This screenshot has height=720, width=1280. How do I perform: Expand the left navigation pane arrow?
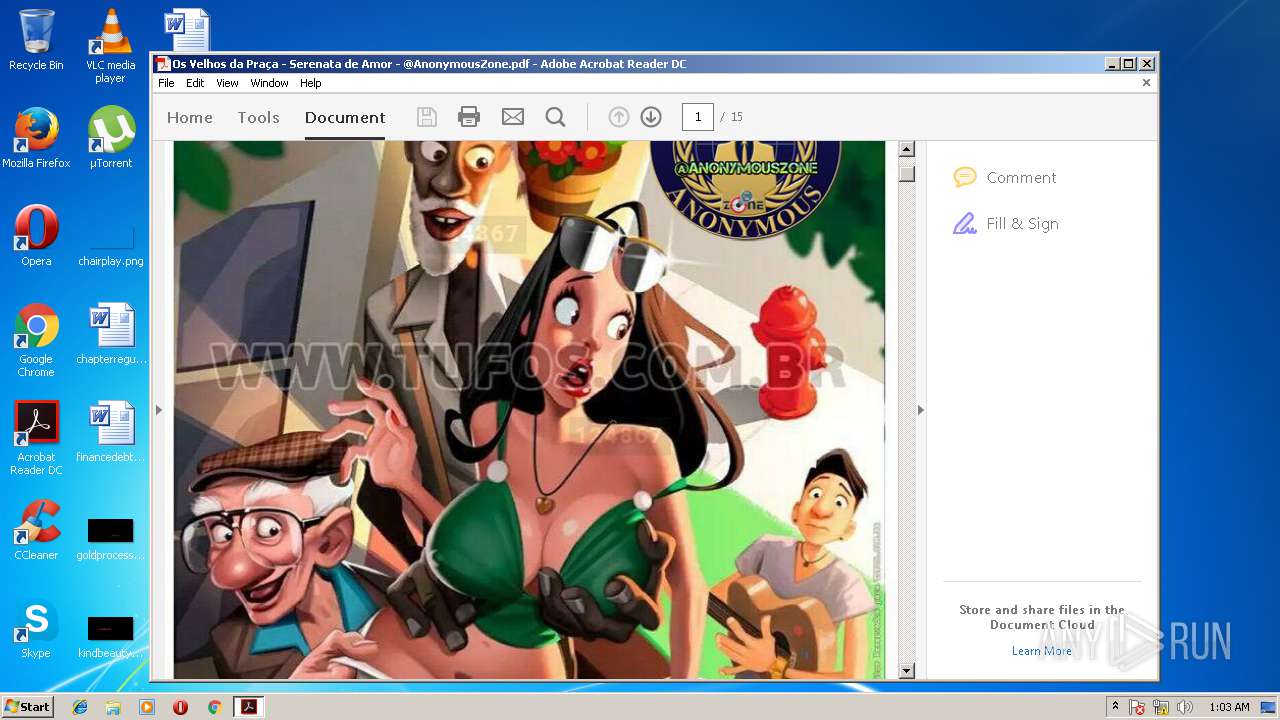[x=158, y=410]
